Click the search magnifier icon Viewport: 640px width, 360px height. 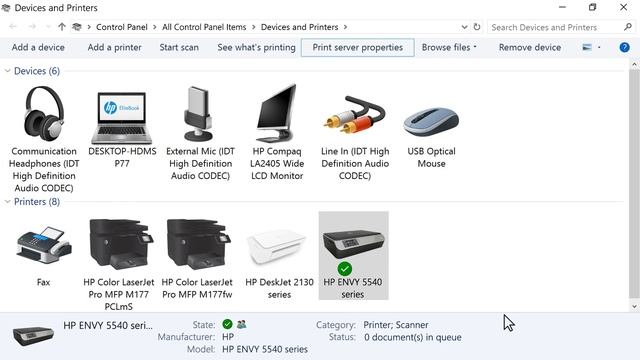(x=628, y=27)
